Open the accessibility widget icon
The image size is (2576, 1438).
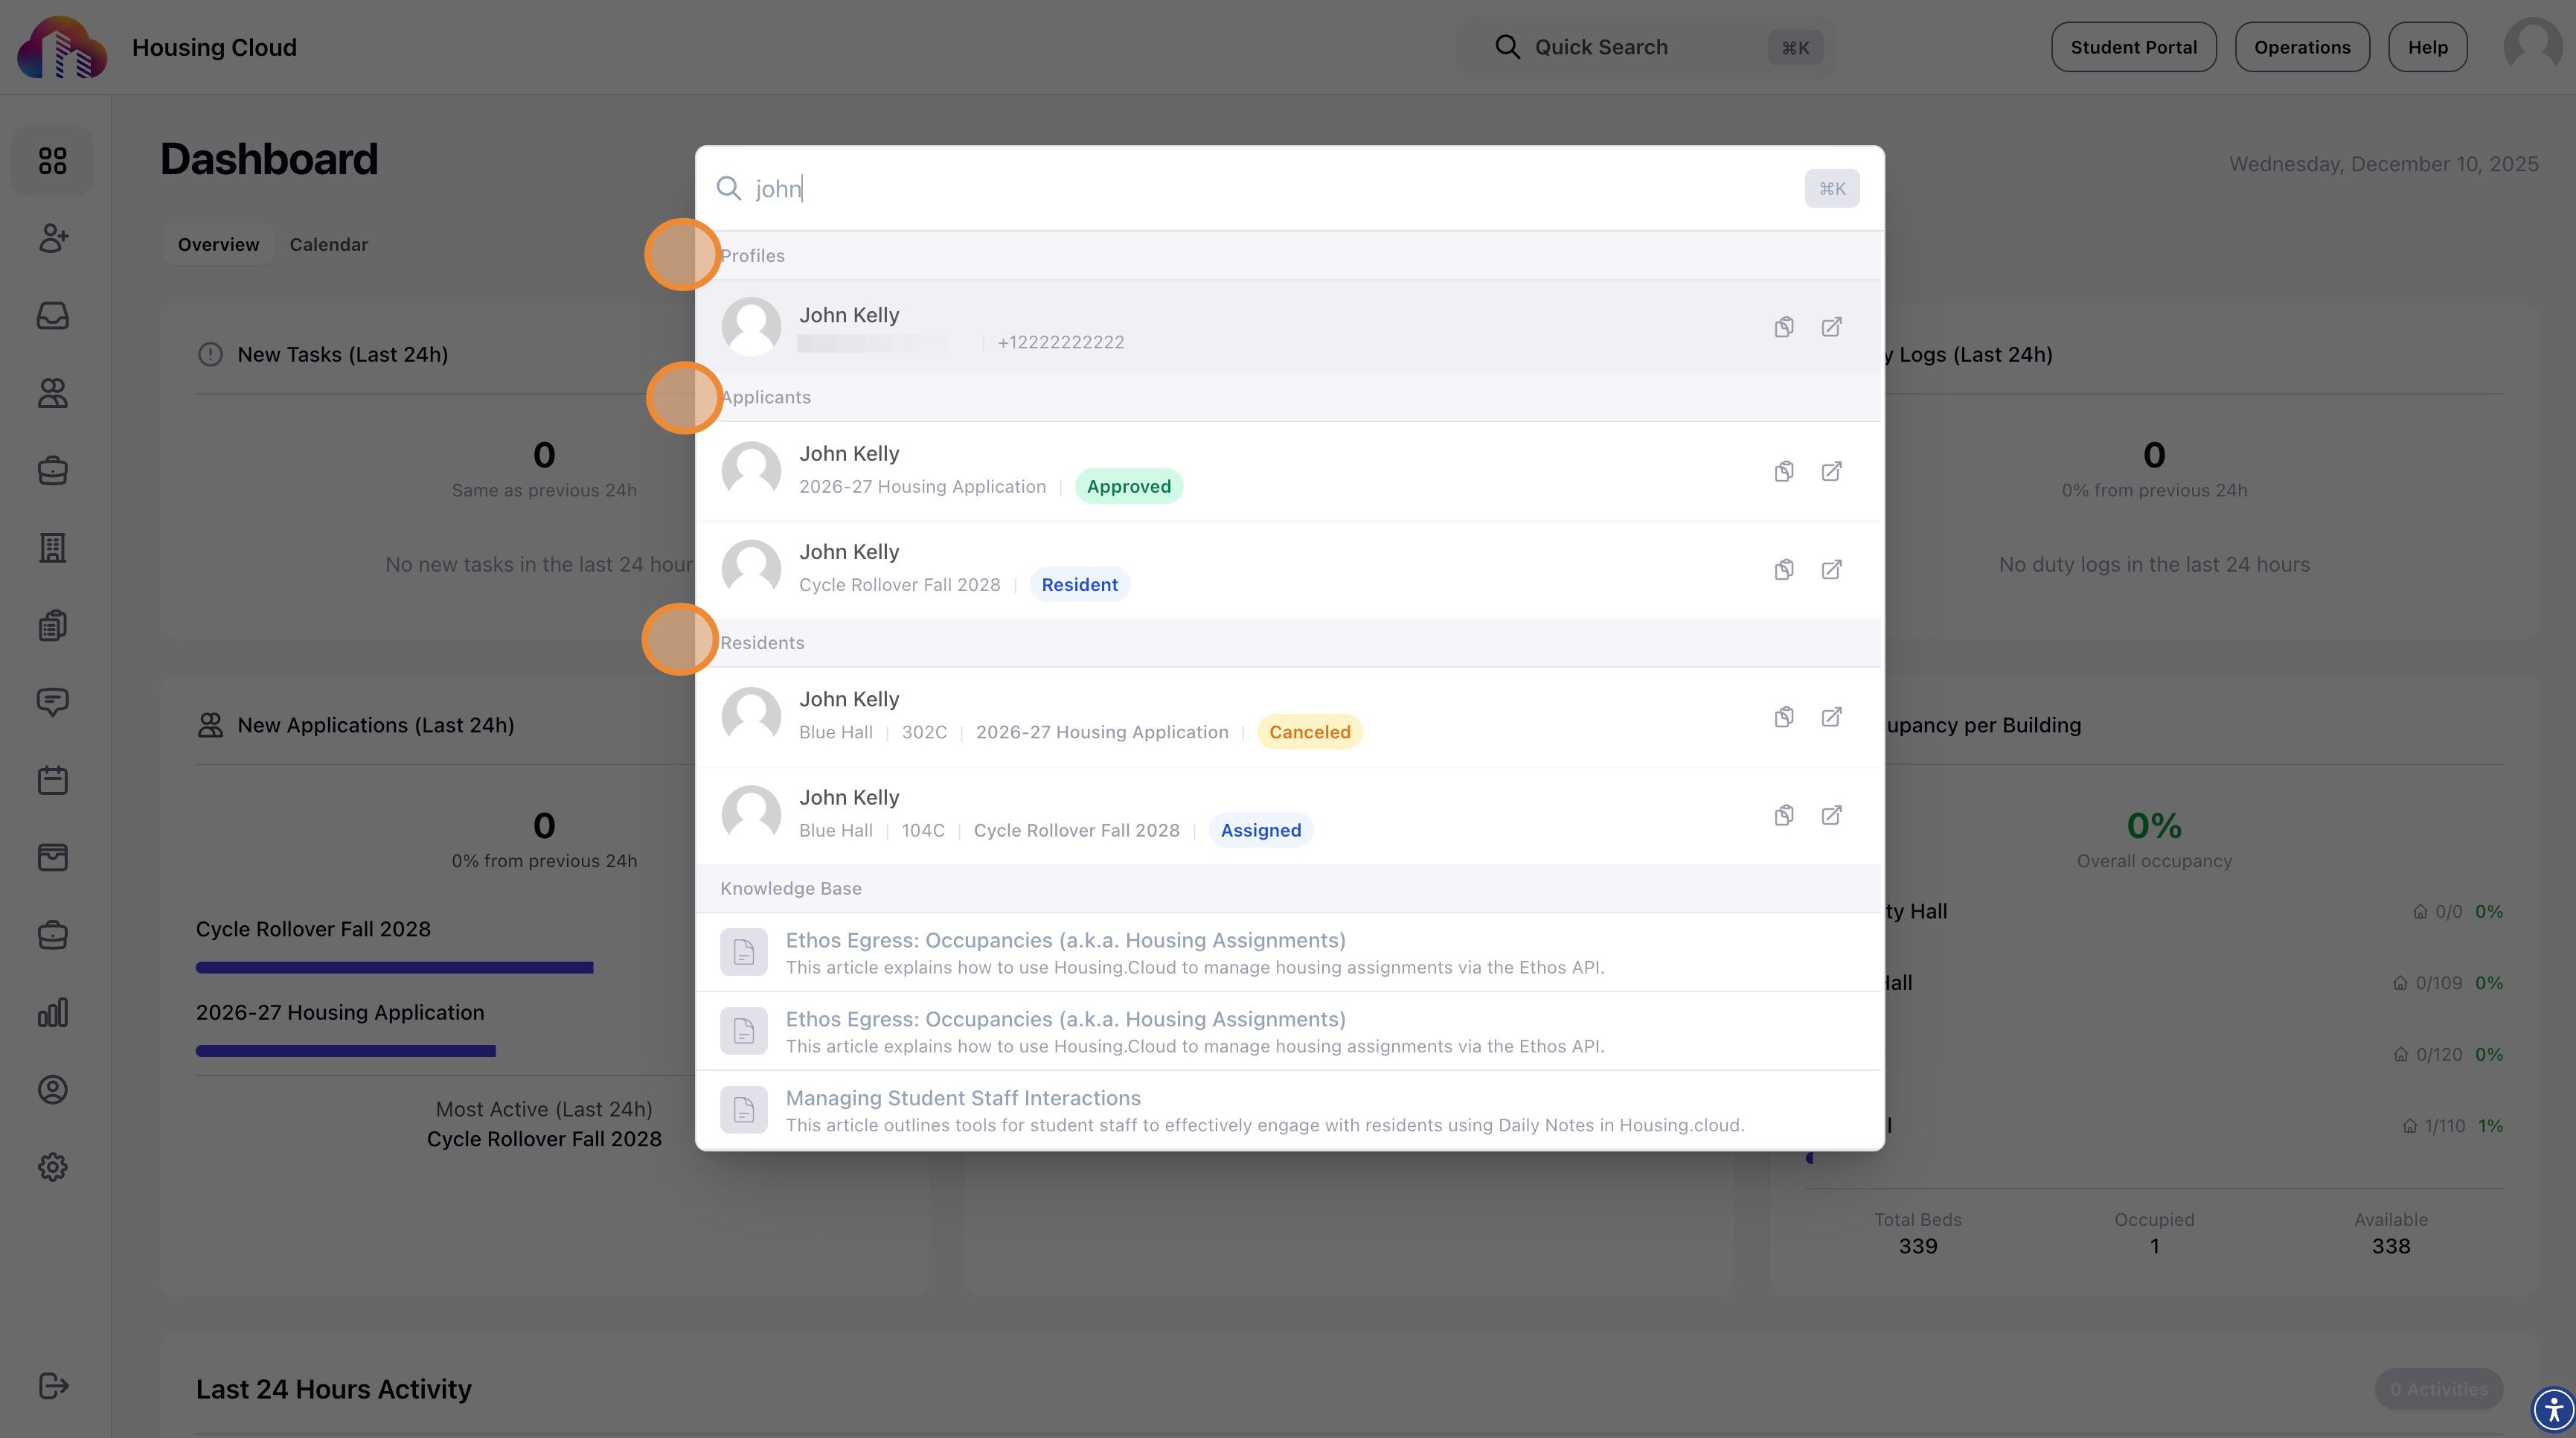(2553, 1411)
